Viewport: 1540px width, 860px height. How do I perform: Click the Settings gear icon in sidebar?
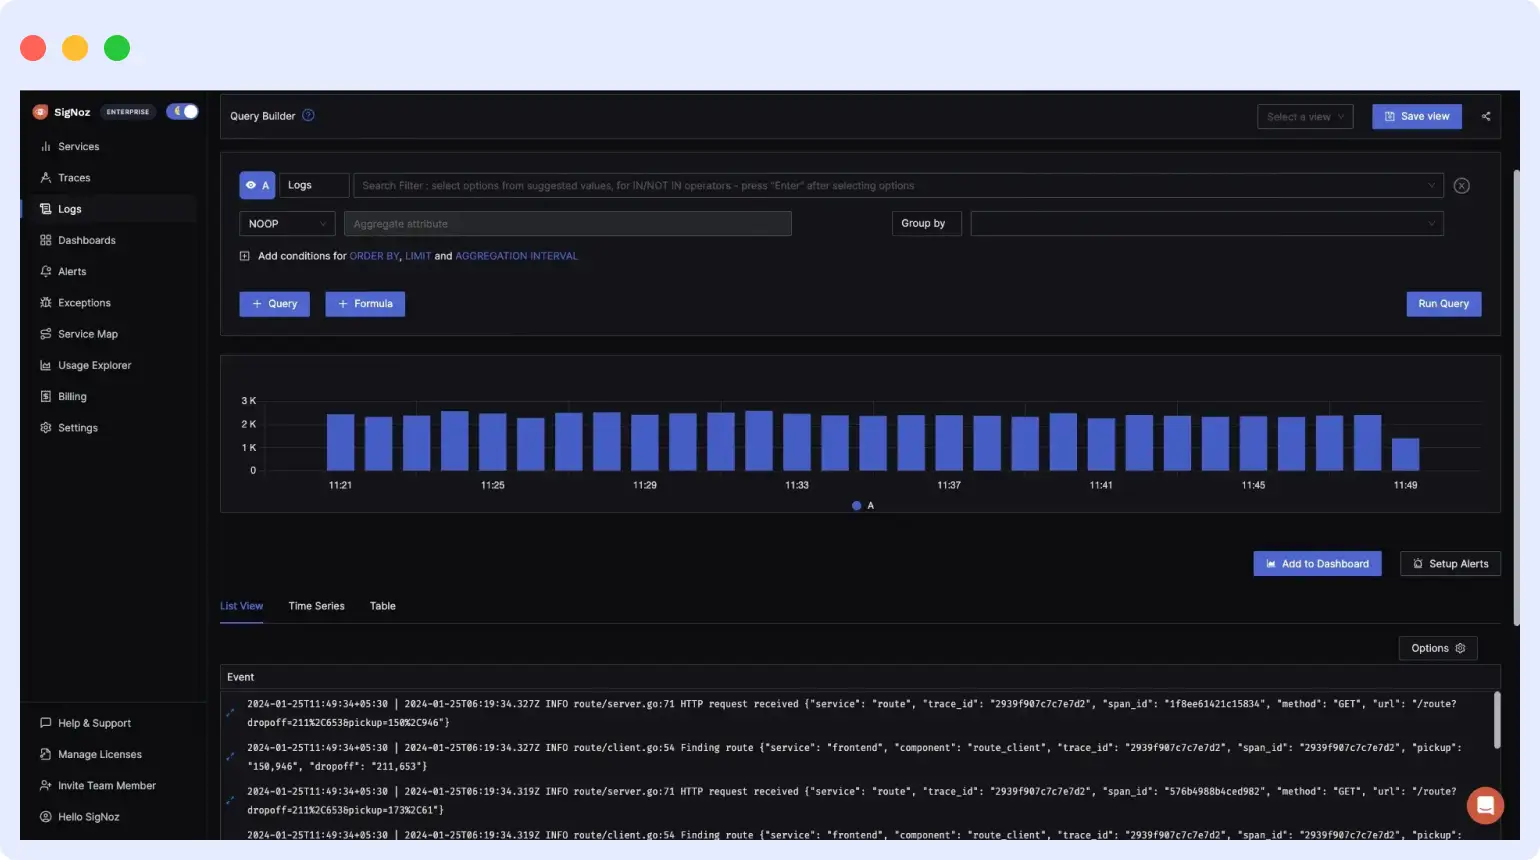pyautogui.click(x=45, y=427)
